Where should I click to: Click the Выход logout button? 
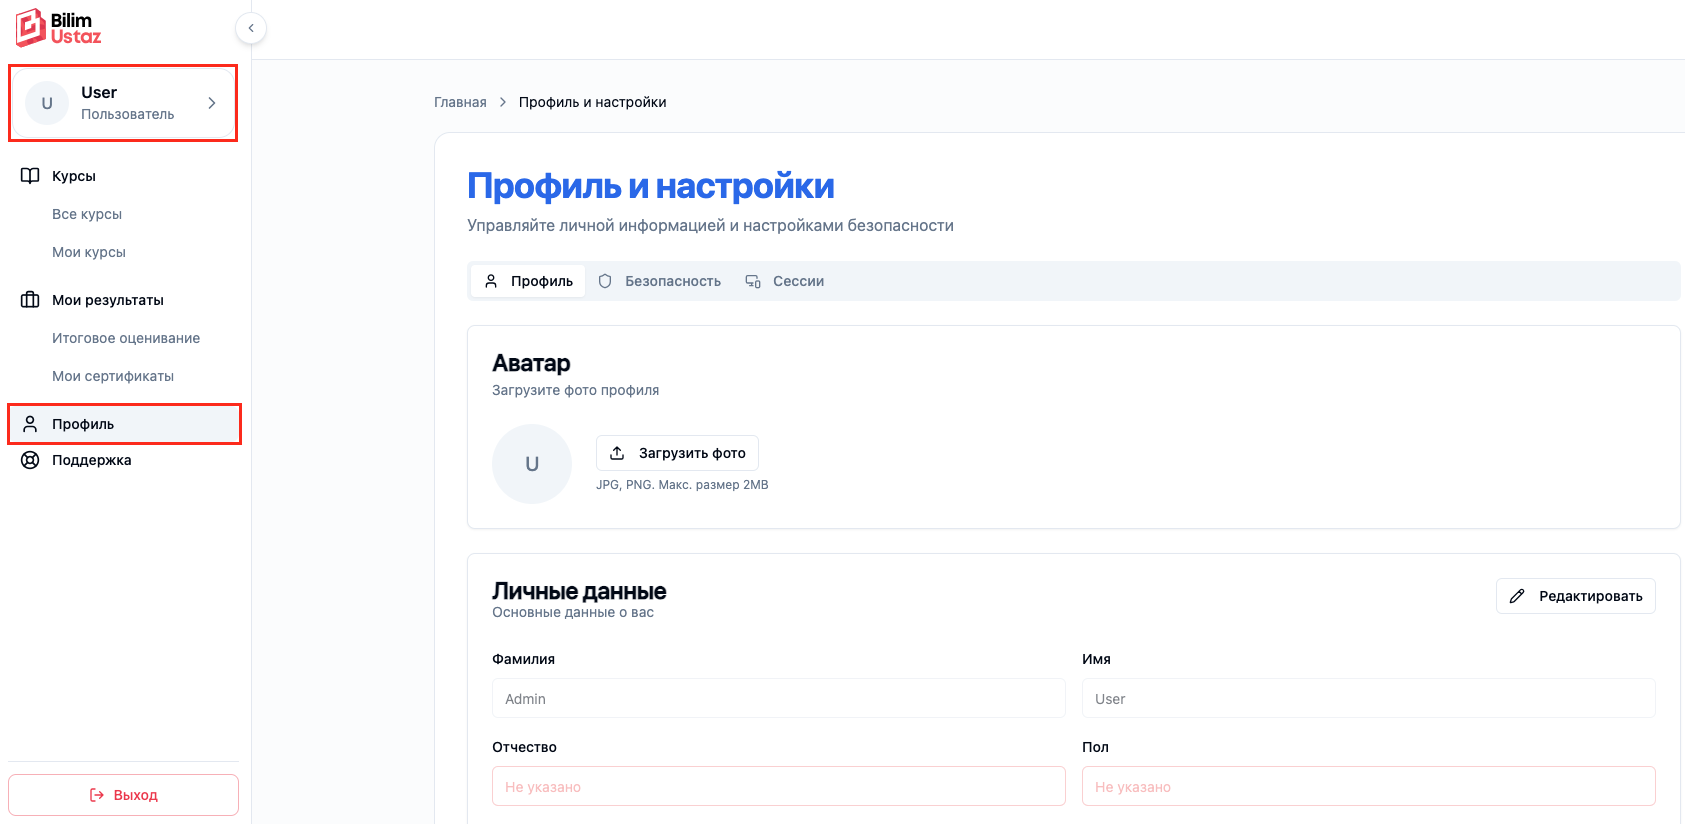(x=124, y=795)
